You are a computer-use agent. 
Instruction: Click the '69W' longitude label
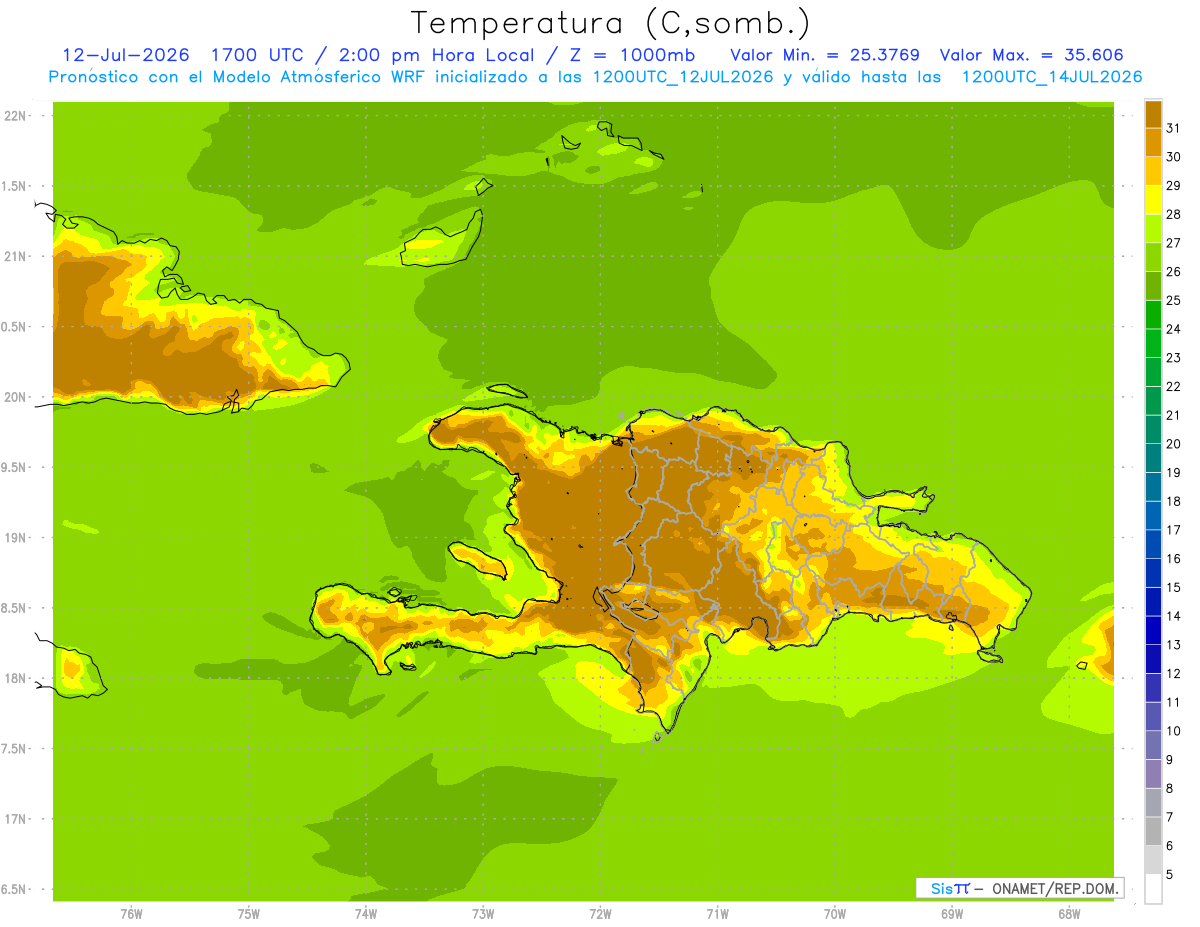(x=952, y=914)
